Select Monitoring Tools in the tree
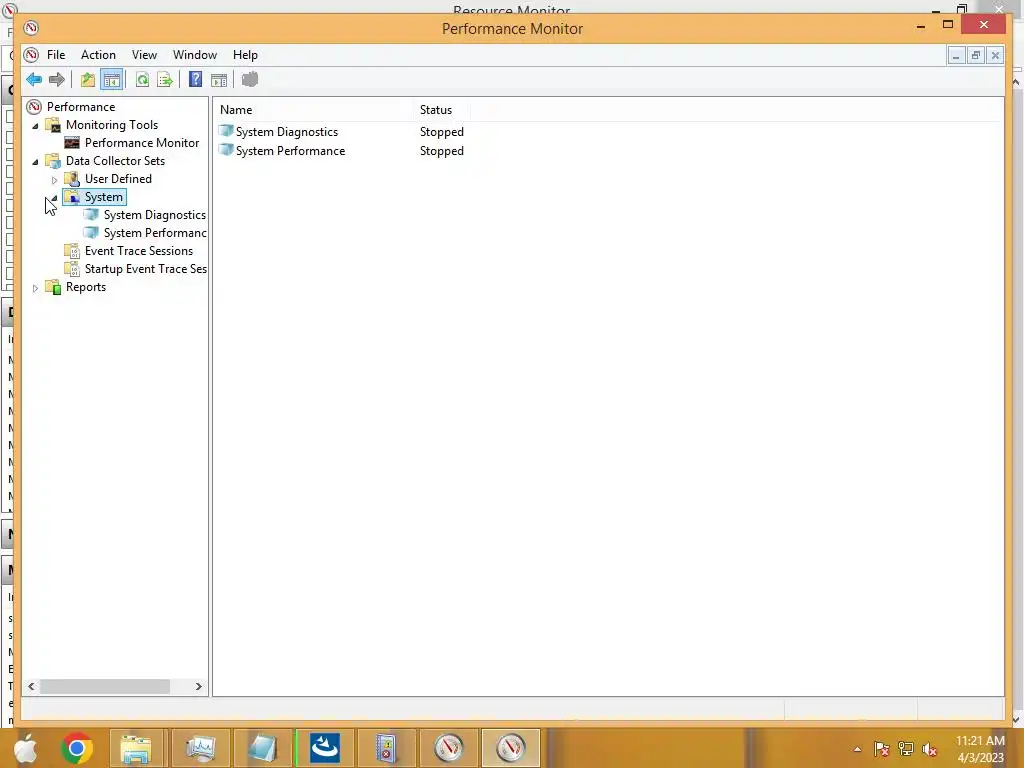Screen dimensions: 1024x768 click(112, 125)
